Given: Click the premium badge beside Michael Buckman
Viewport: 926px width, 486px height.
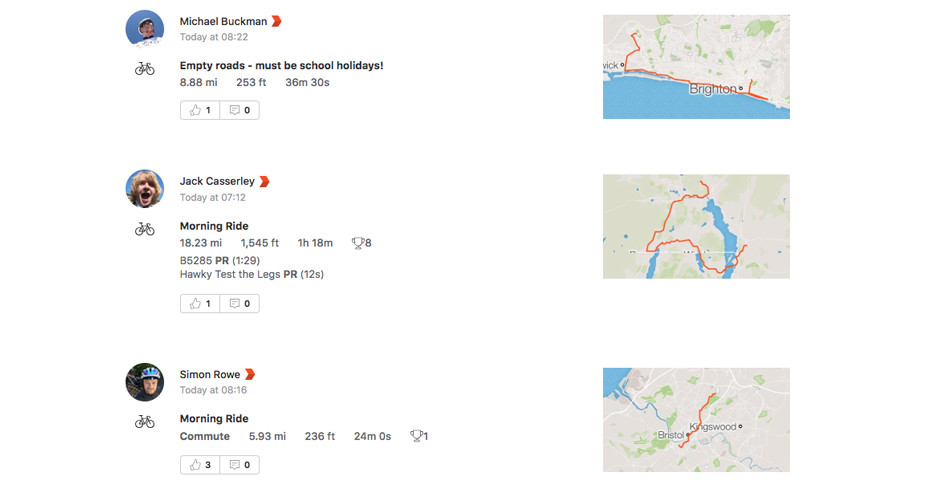Looking at the screenshot, I should (276, 21).
